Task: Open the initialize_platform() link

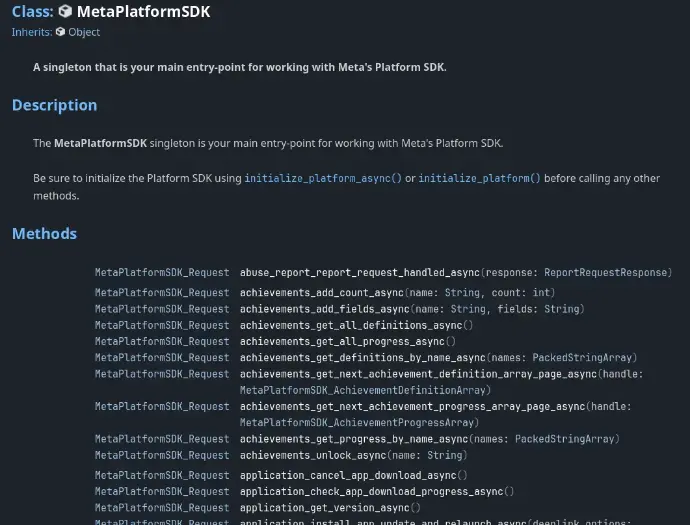Action: (479, 178)
